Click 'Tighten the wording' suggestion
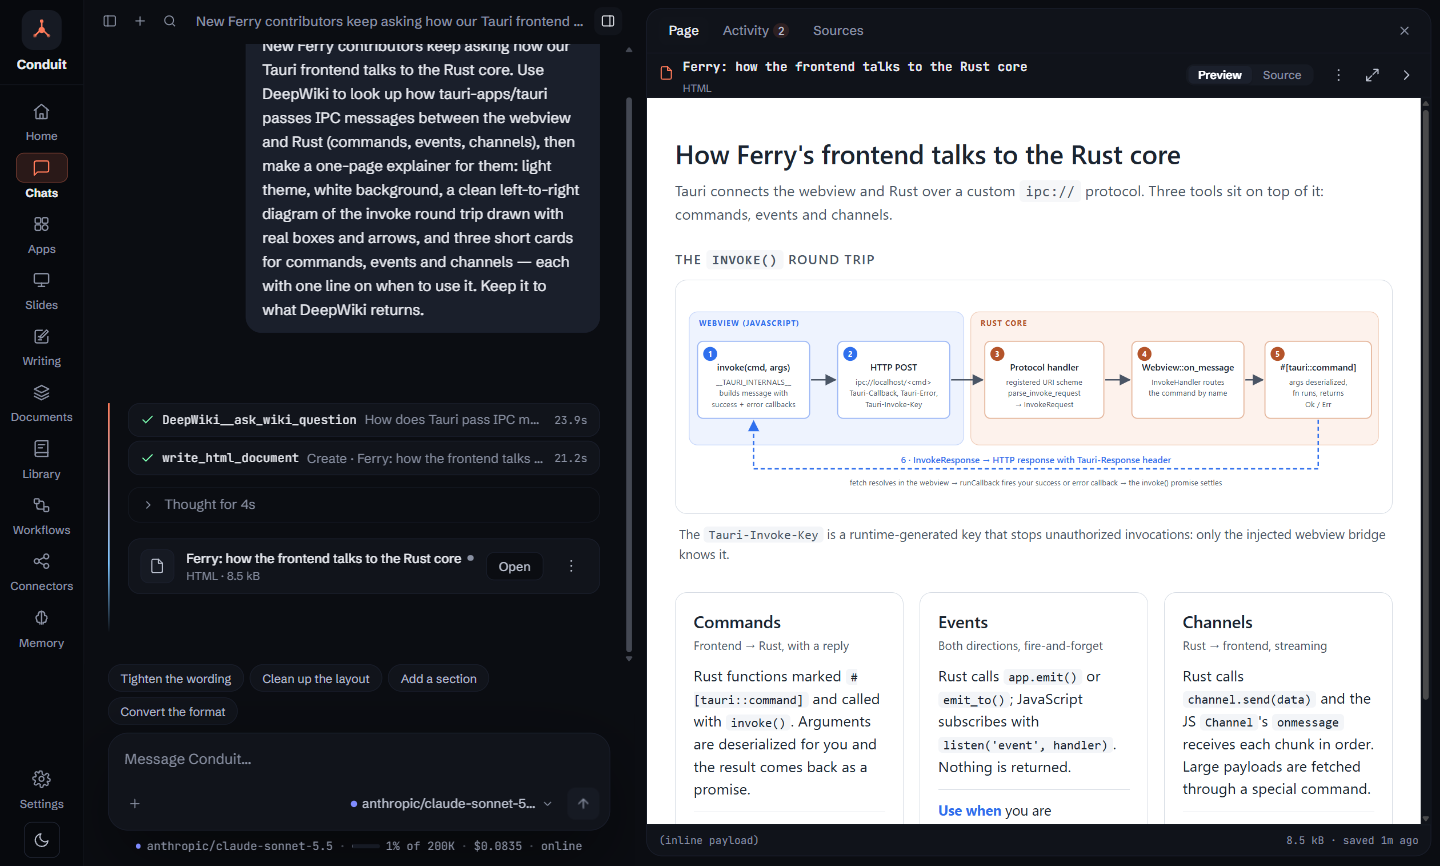 click(x=176, y=679)
